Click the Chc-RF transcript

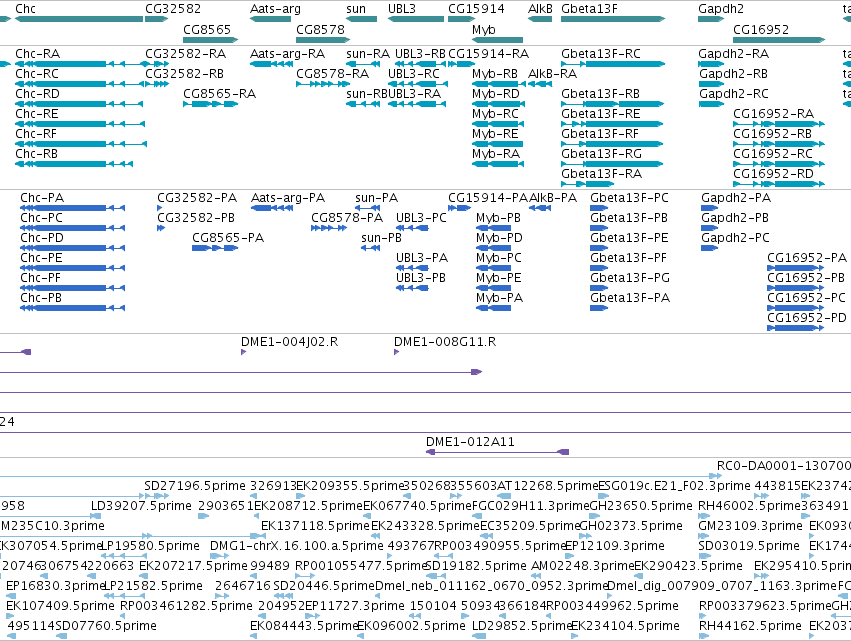[x=81, y=144]
